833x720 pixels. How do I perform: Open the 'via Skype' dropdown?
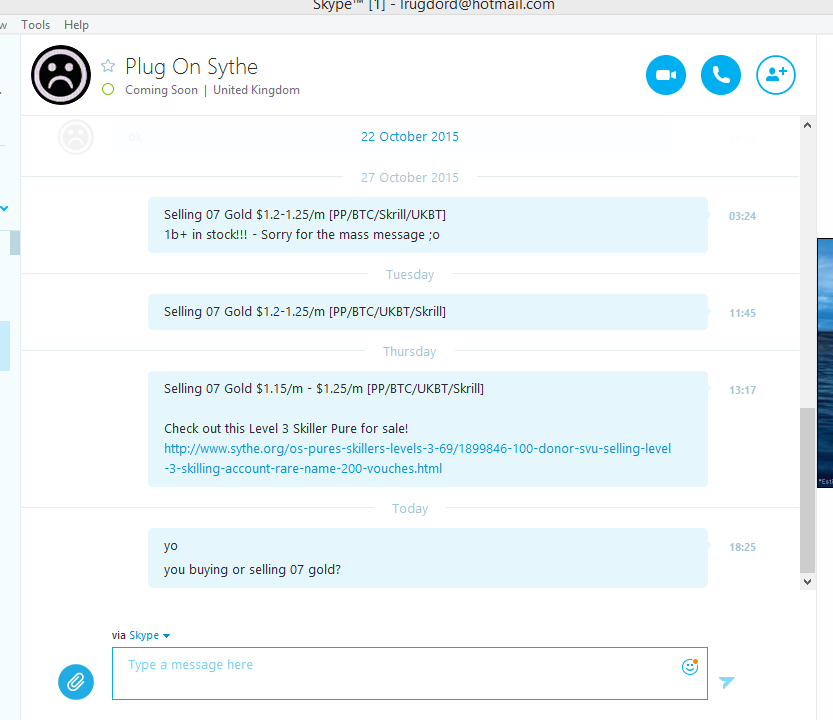(141, 635)
